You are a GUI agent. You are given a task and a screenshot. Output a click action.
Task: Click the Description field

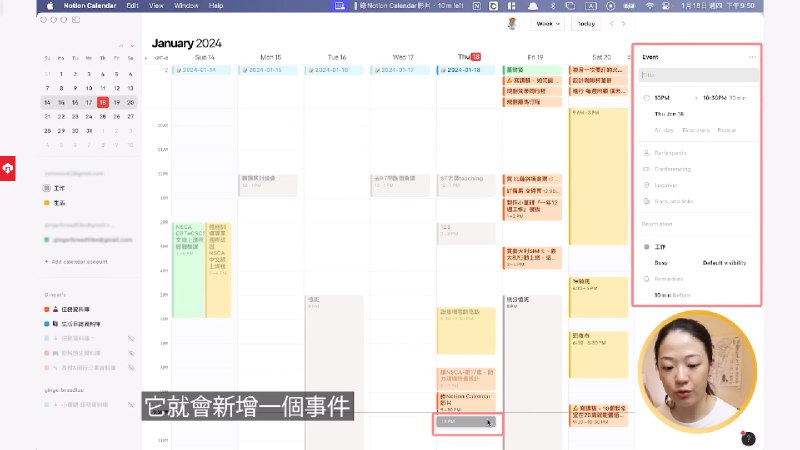click(x=657, y=224)
